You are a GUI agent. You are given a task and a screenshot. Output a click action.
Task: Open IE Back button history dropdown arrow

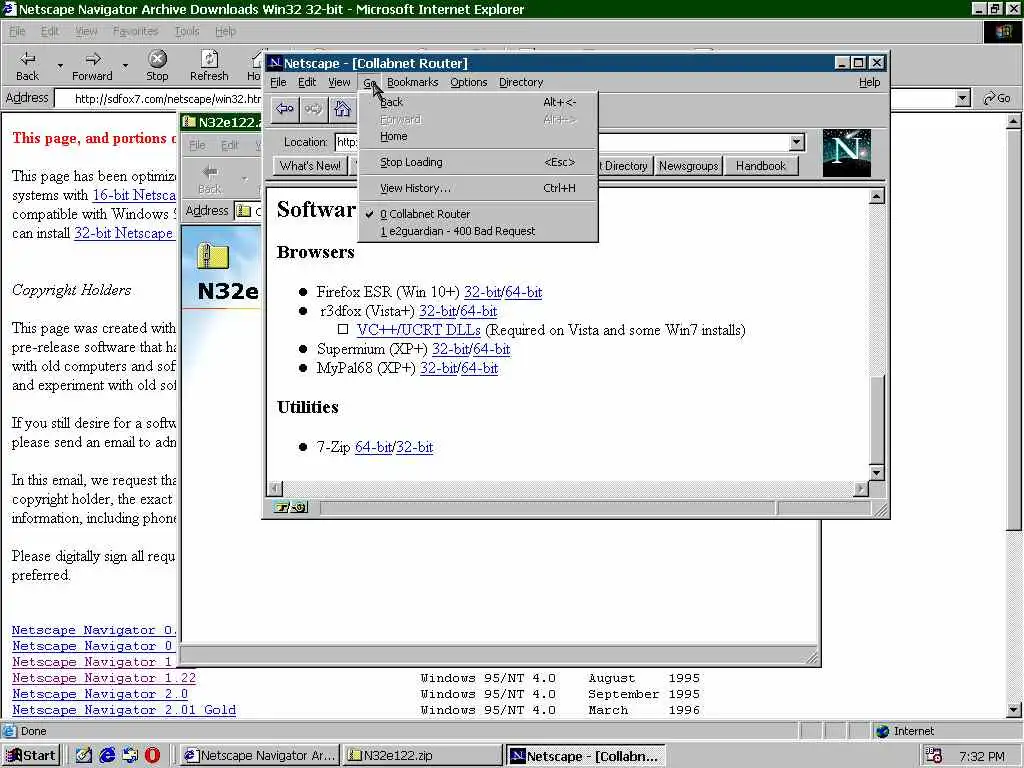click(60, 66)
